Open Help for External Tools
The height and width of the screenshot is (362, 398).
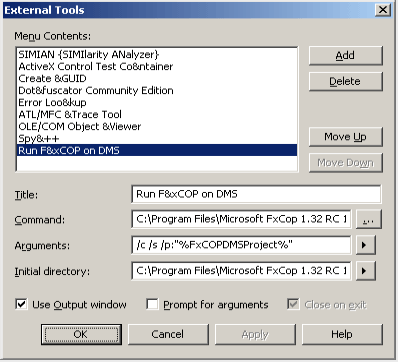tap(342, 334)
